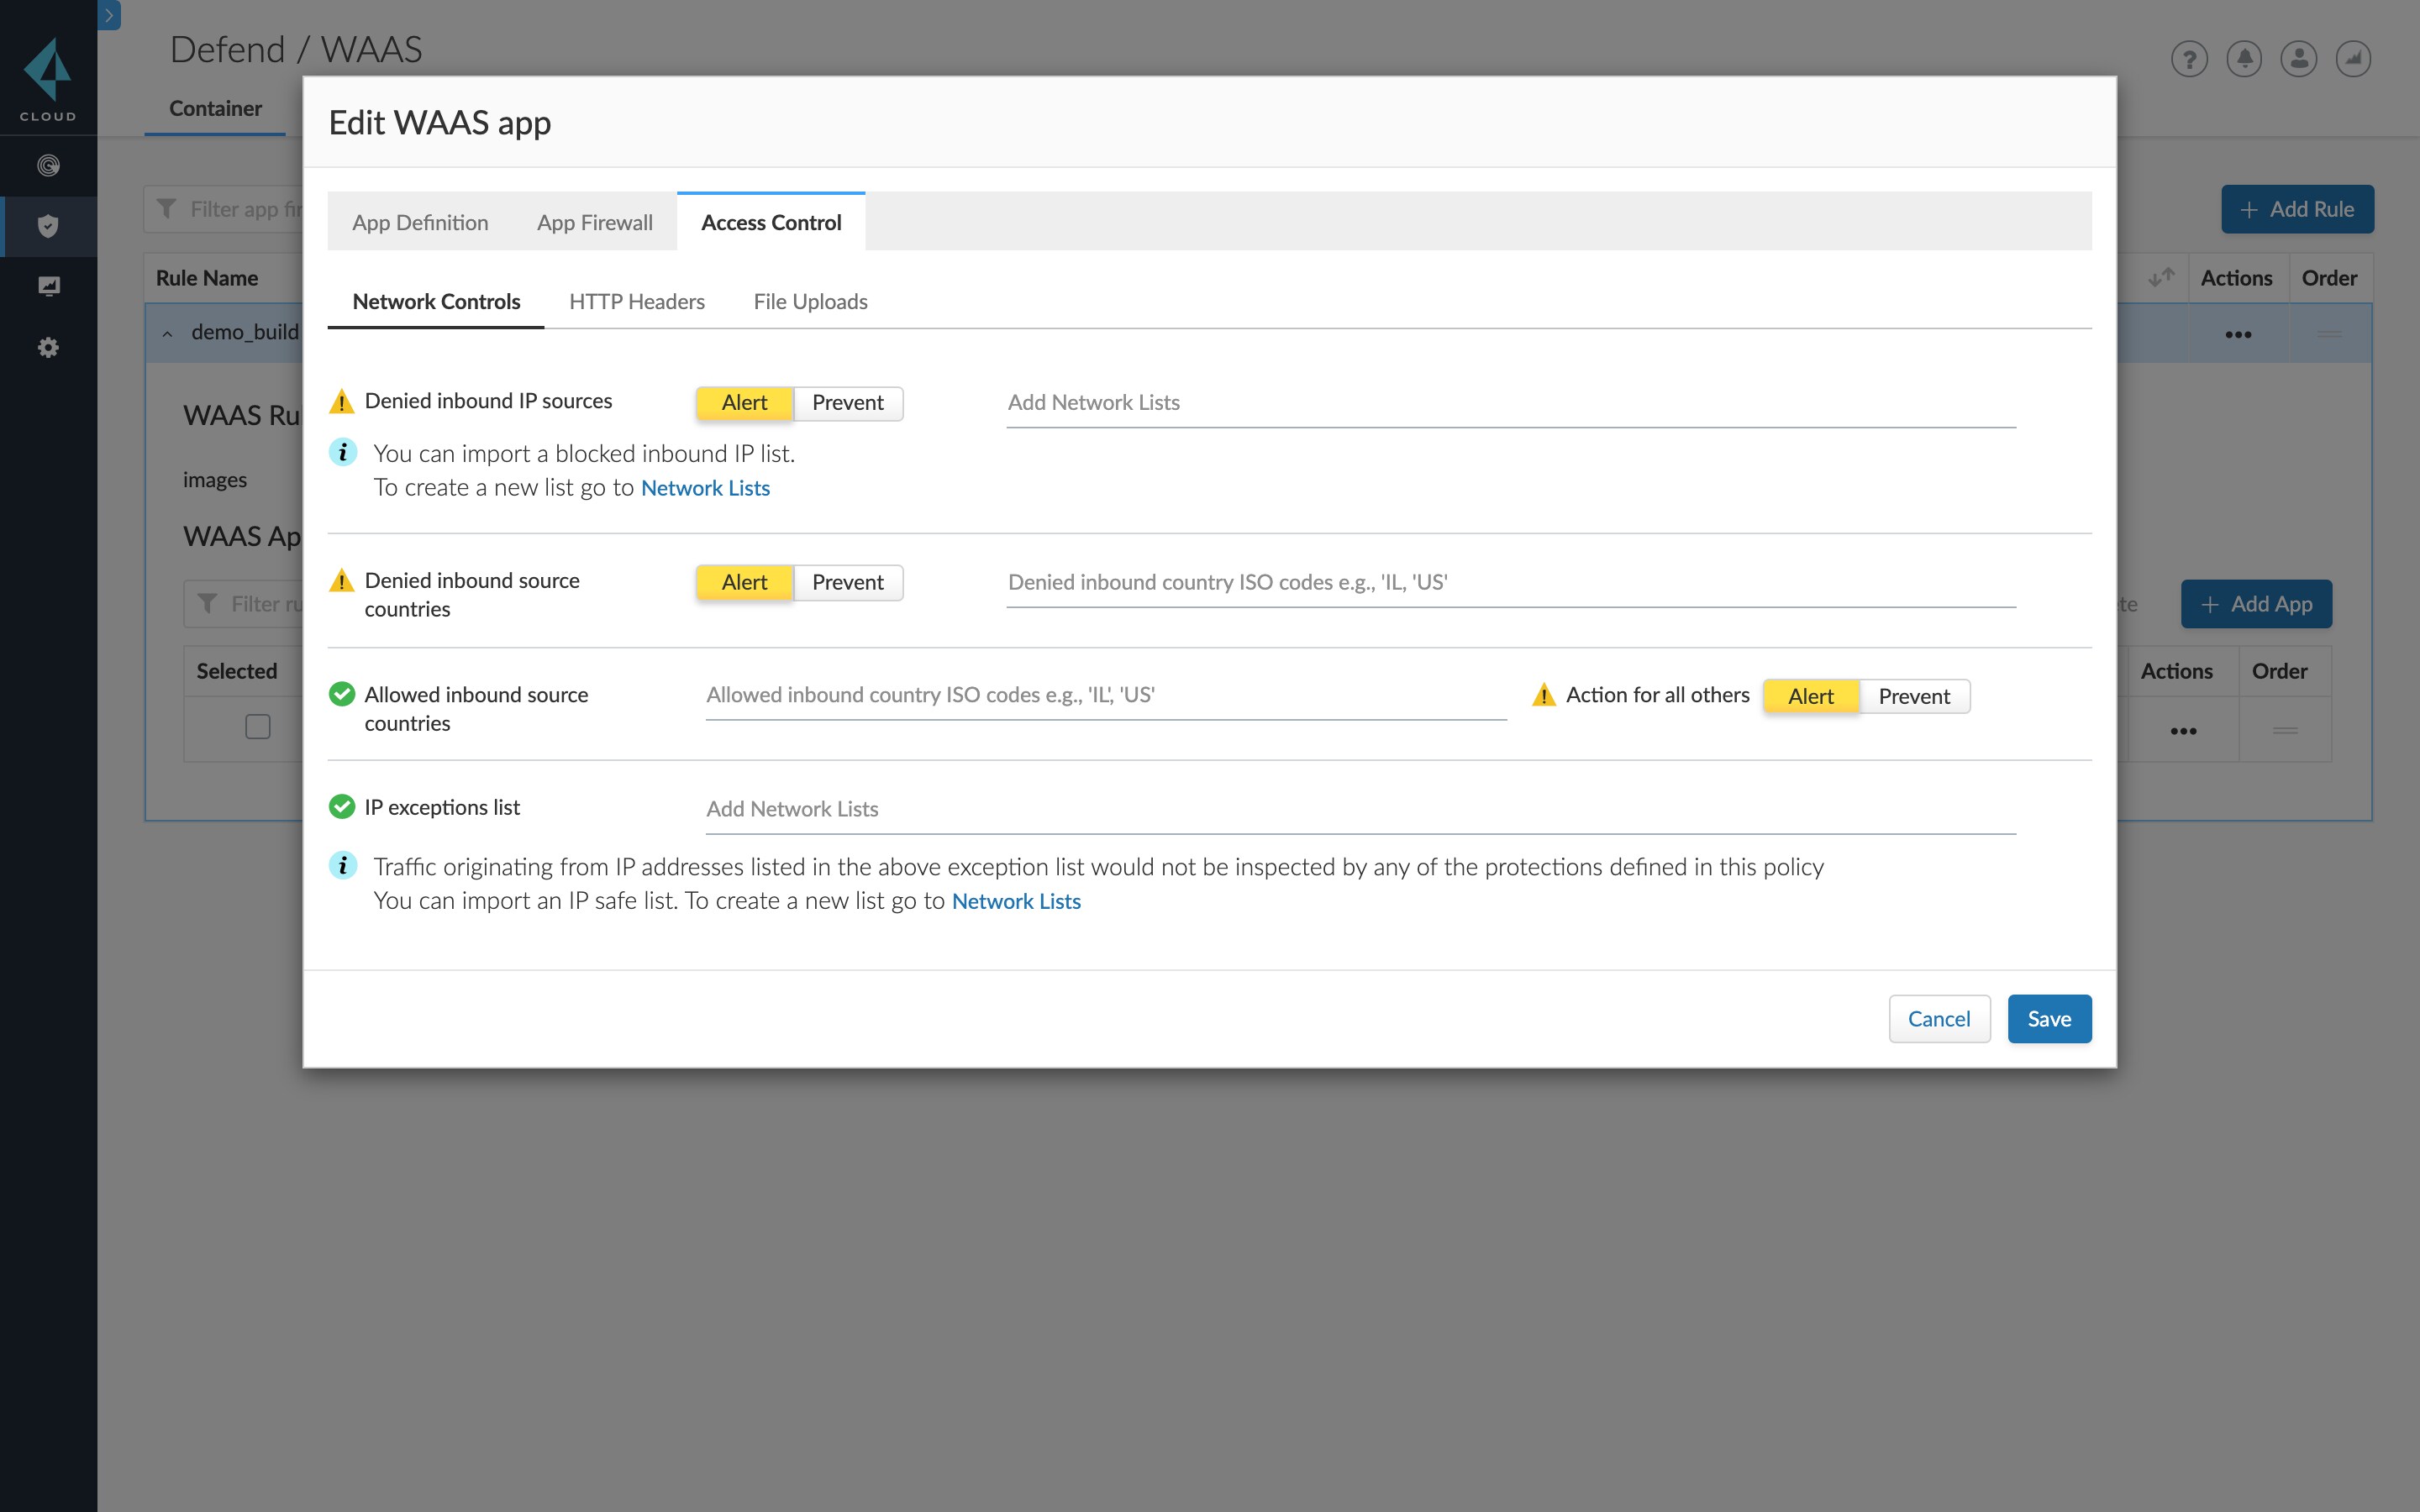Save the WAAS app changes
This screenshot has width=2420, height=1512.
pyautogui.click(x=2048, y=1018)
